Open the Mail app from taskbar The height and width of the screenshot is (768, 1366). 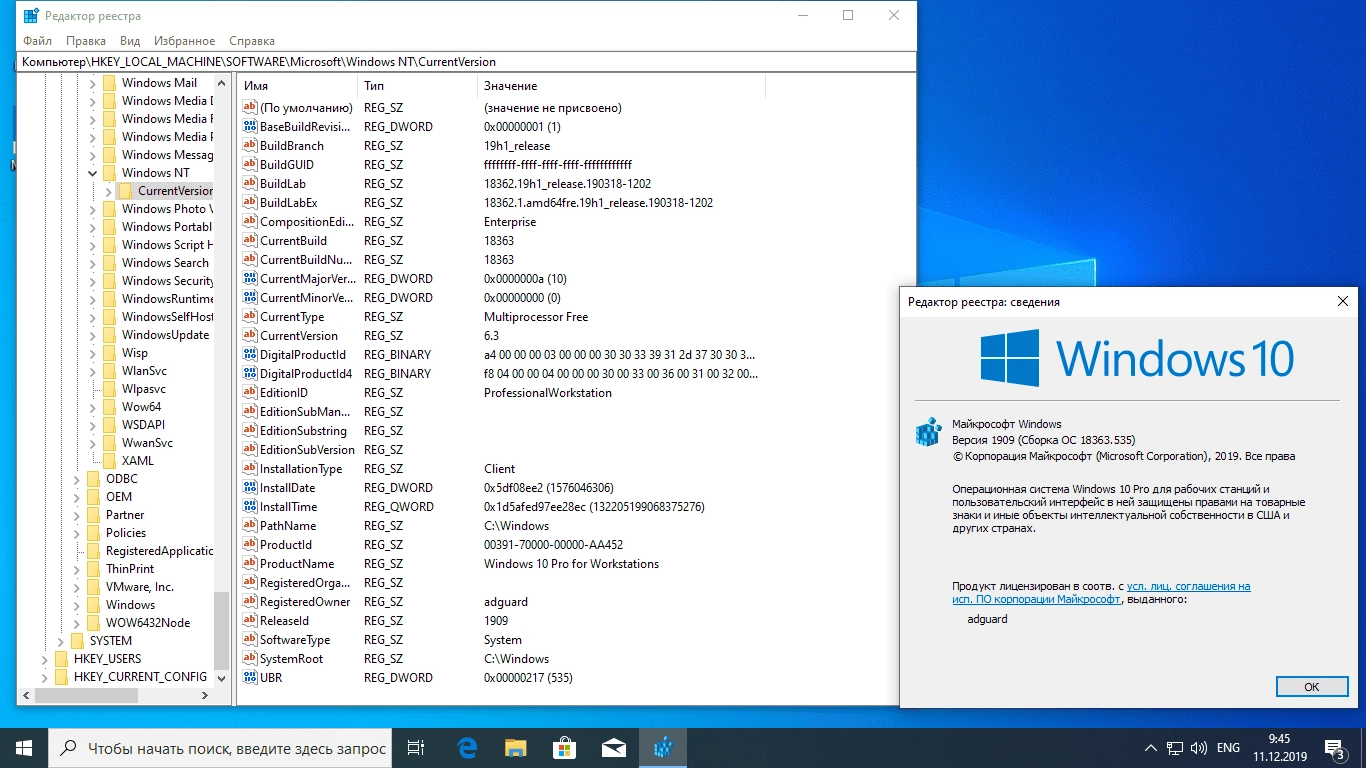(613, 748)
